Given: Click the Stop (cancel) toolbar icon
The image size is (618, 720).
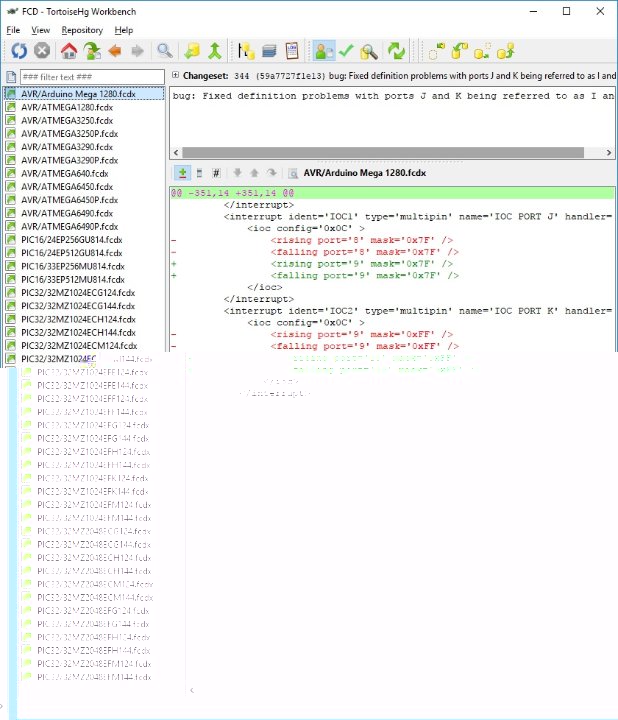Looking at the screenshot, I should click(x=42, y=51).
